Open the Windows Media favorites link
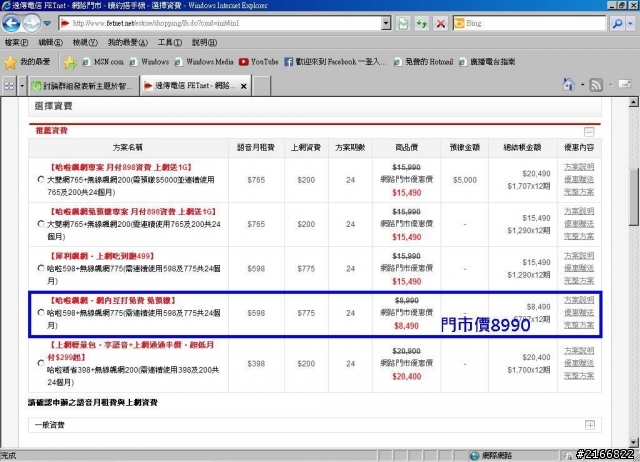This screenshot has height=462, width=640. click(x=204, y=62)
